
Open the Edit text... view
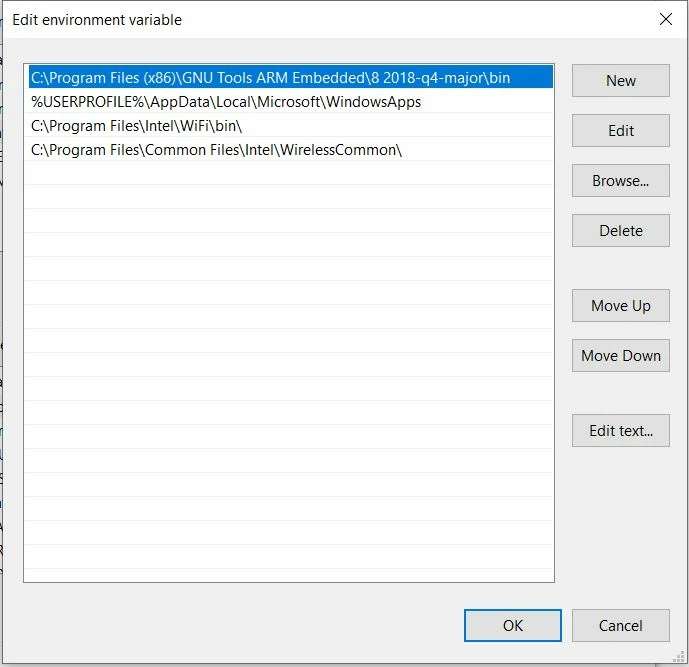point(620,431)
